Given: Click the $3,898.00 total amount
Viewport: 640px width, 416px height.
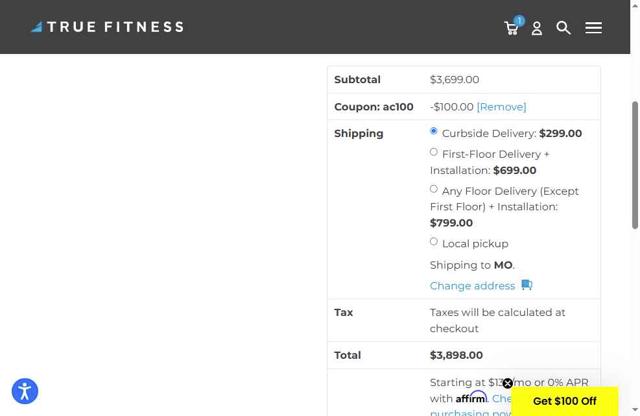Looking at the screenshot, I should tap(456, 355).
